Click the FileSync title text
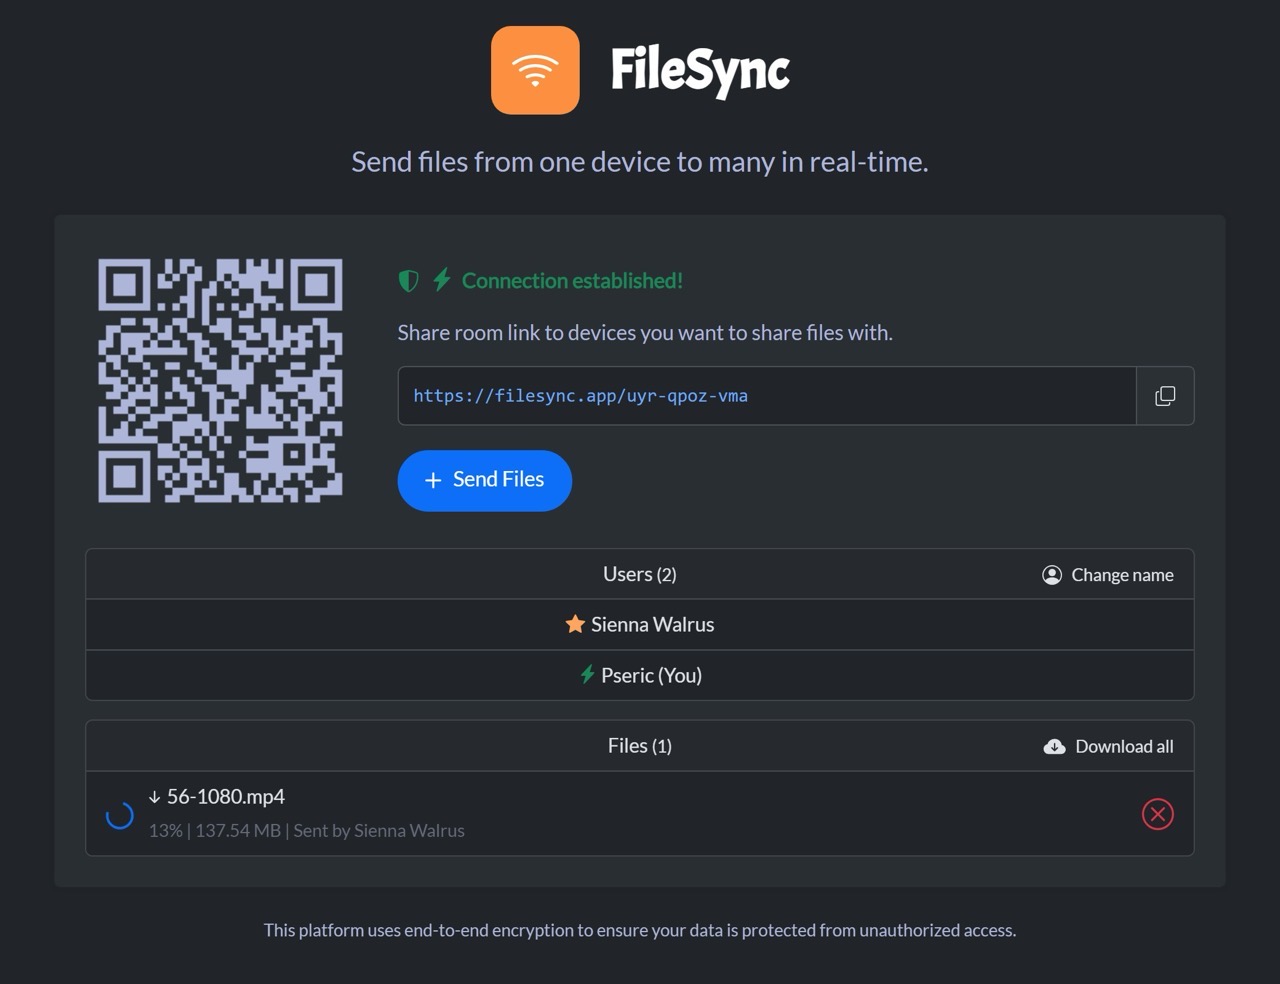The image size is (1280, 984). click(x=700, y=70)
